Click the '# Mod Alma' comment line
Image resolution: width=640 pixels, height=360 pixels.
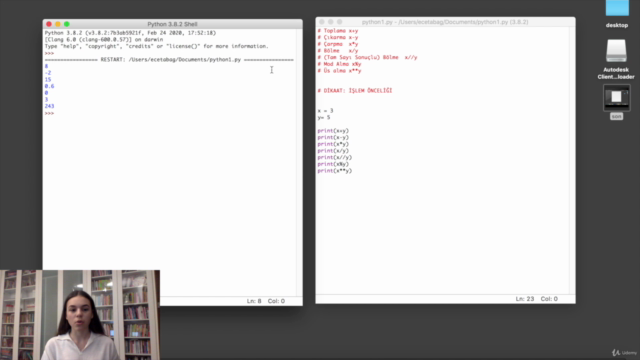pyautogui.click(x=339, y=64)
